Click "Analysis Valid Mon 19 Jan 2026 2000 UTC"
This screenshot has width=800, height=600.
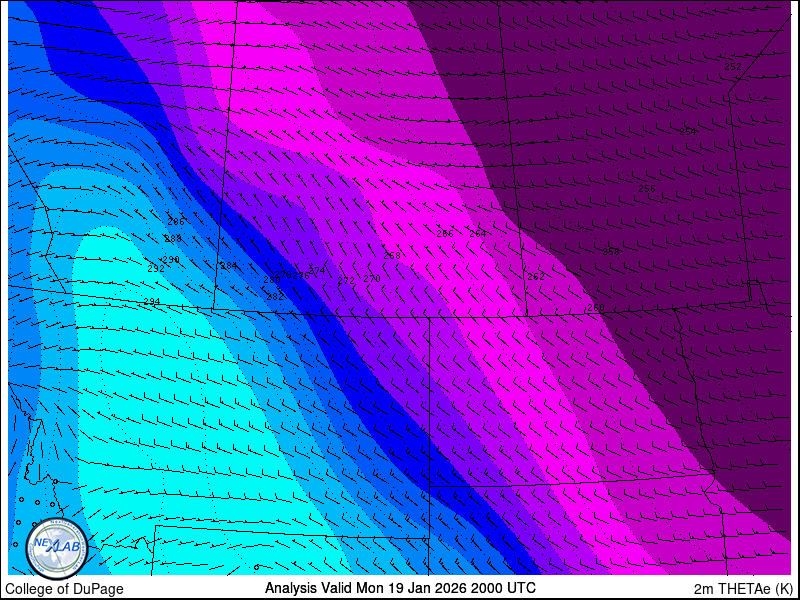400,588
